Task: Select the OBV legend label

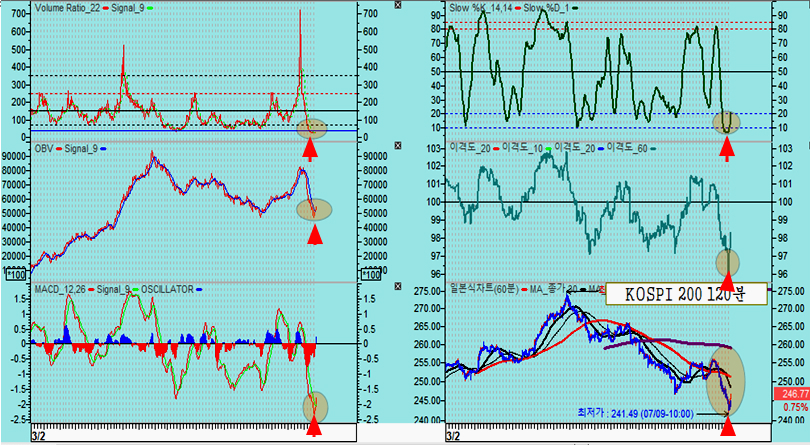Action: pos(44,149)
